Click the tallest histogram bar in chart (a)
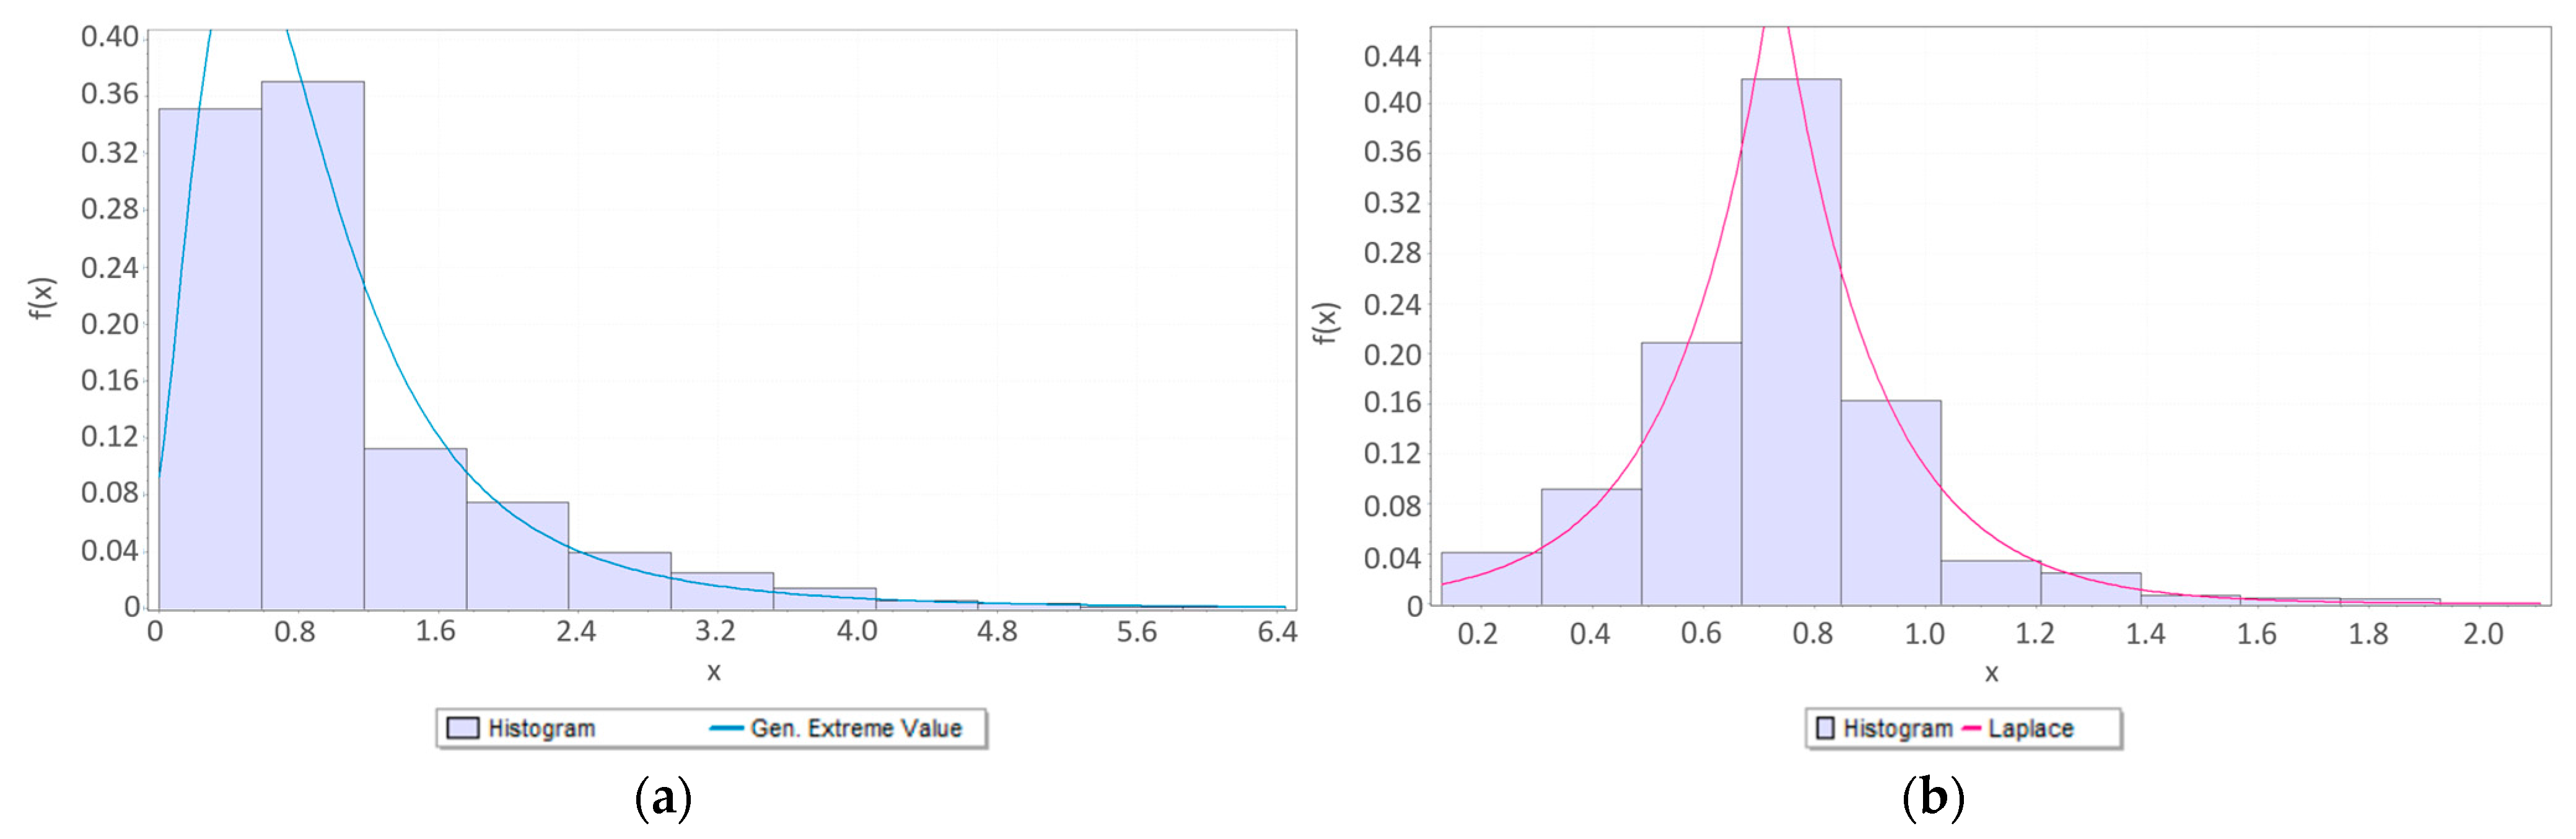Viewport: 2576px width, 839px height. click(x=312, y=345)
